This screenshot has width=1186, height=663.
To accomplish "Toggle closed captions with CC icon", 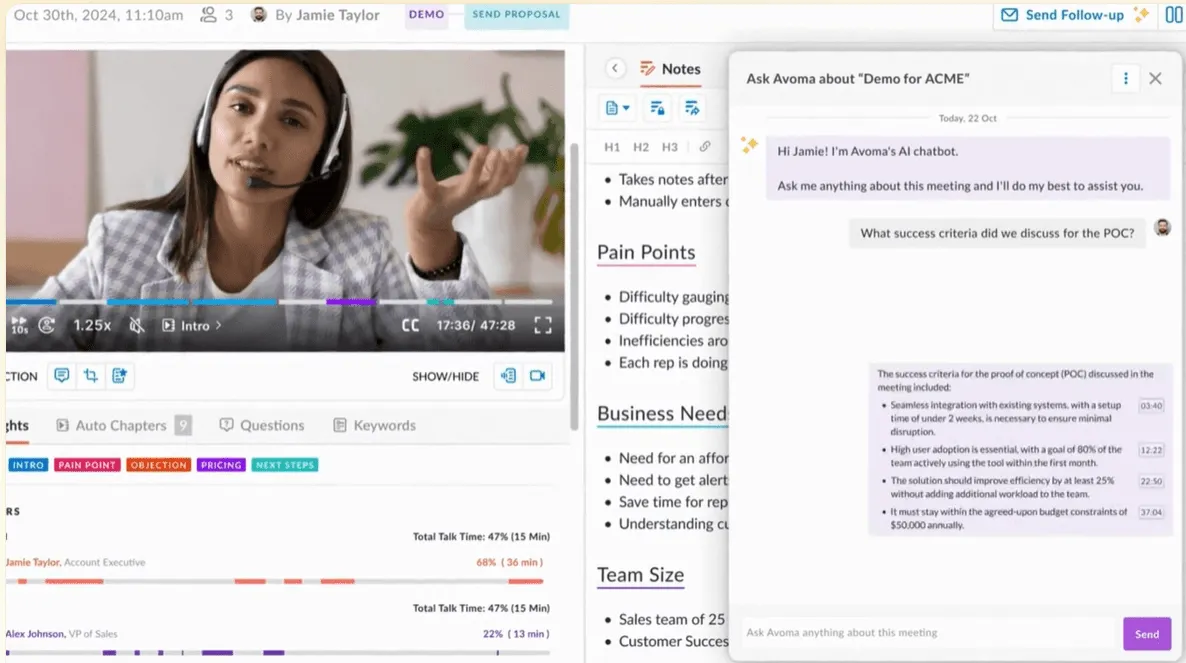I will pos(410,325).
